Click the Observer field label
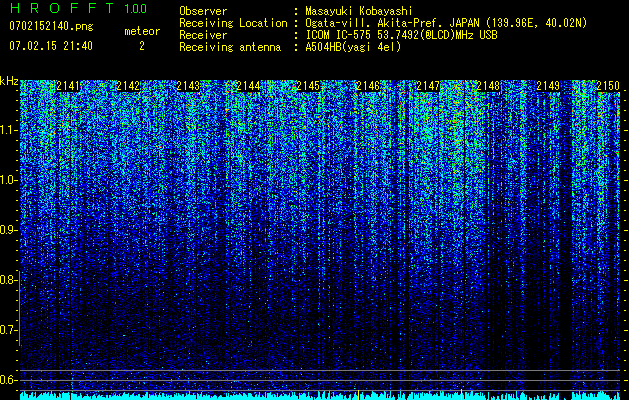The width and height of the screenshot is (629, 400). tap(203, 11)
